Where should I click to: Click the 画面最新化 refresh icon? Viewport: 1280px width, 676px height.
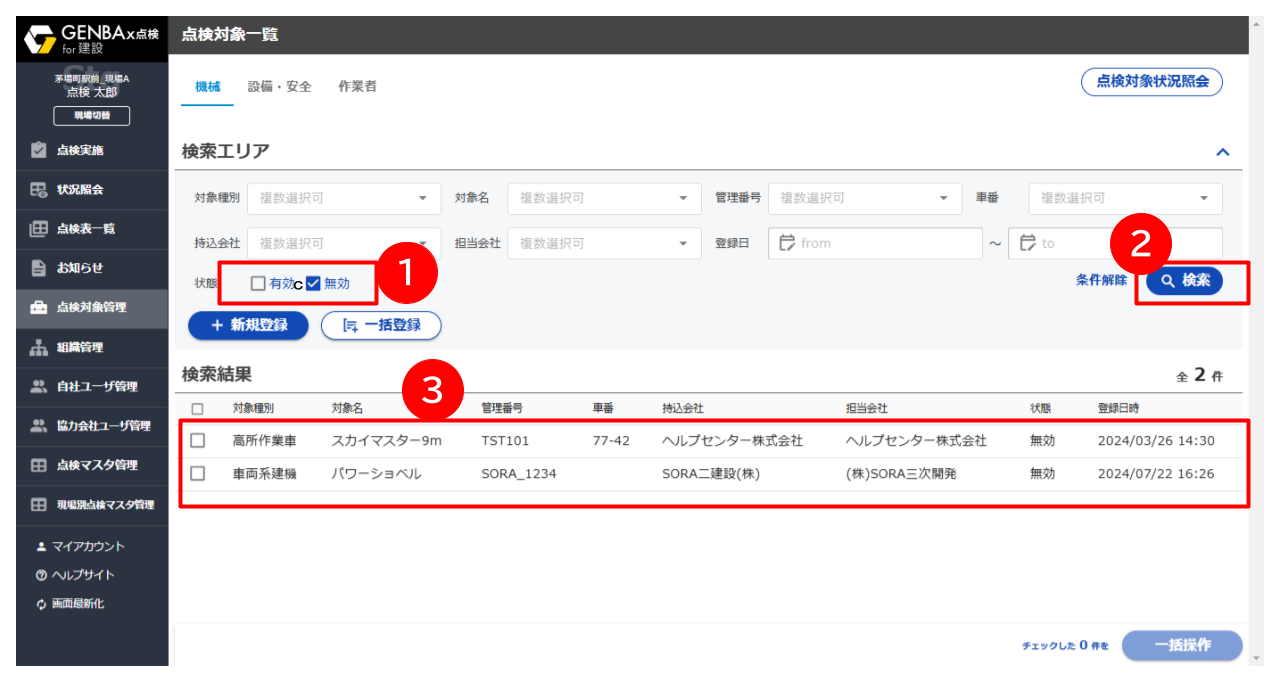tap(41, 604)
